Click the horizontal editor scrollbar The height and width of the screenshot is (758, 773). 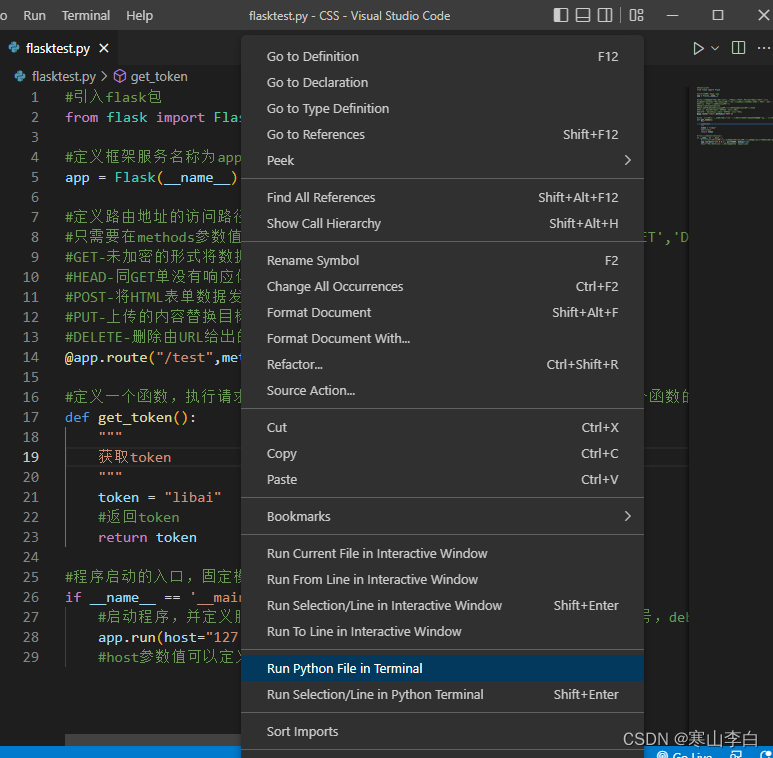(x=153, y=740)
